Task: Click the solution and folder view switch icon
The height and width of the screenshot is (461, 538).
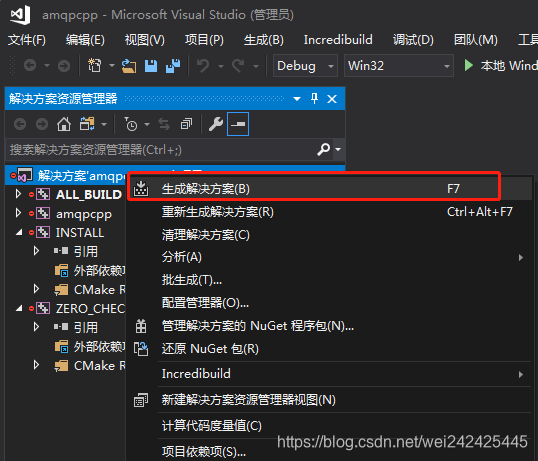Action: click(87, 124)
